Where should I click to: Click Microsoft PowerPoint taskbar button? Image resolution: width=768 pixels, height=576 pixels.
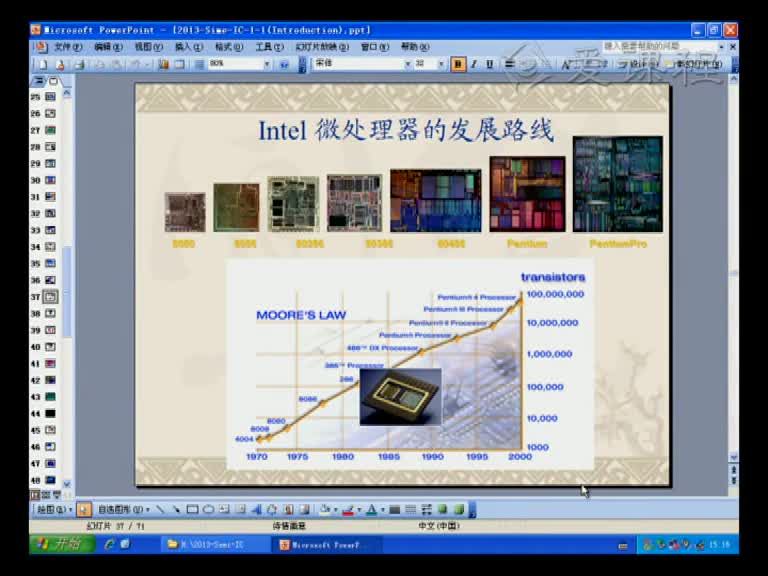[x=326, y=544]
